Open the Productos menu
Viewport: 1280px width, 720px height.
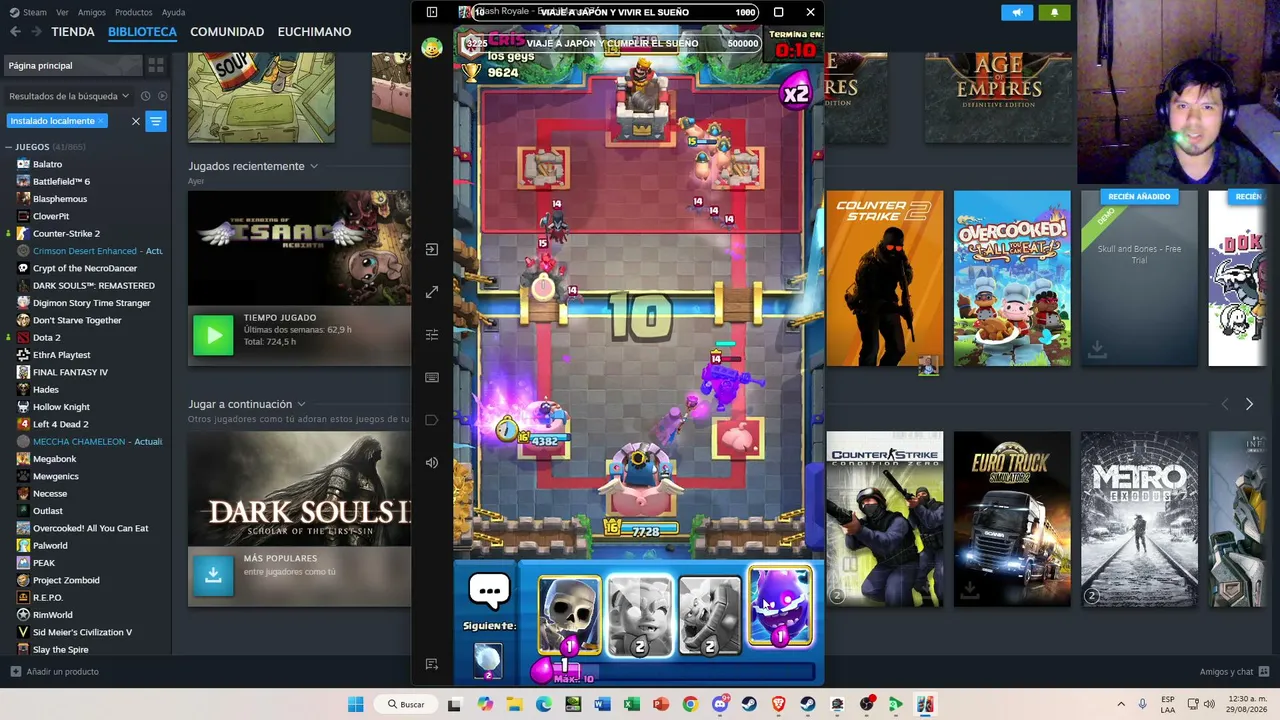134,12
